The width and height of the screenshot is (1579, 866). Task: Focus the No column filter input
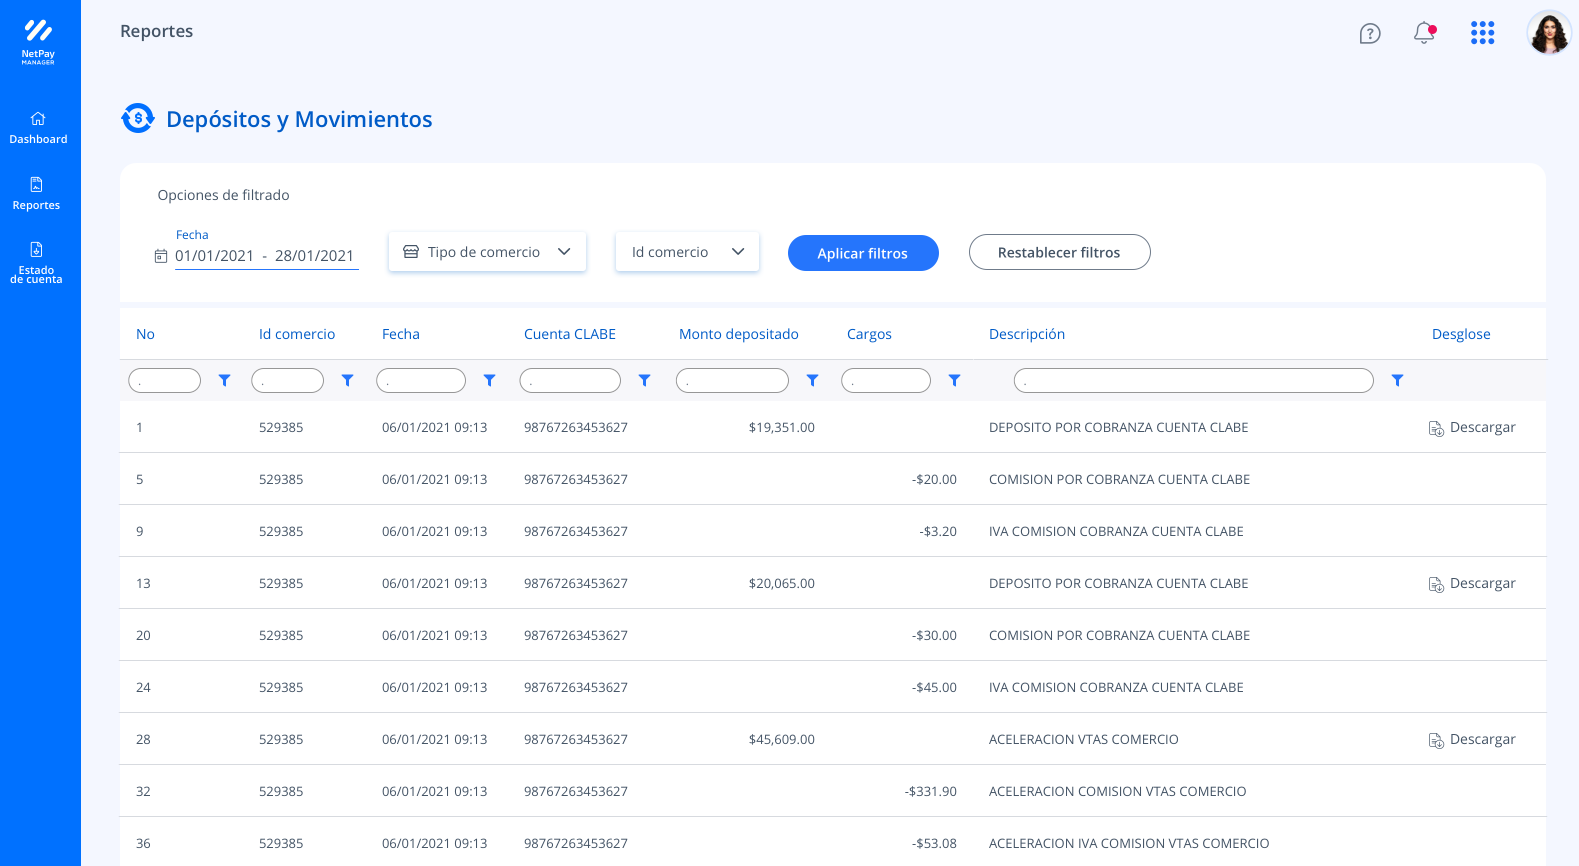pyautogui.click(x=165, y=380)
